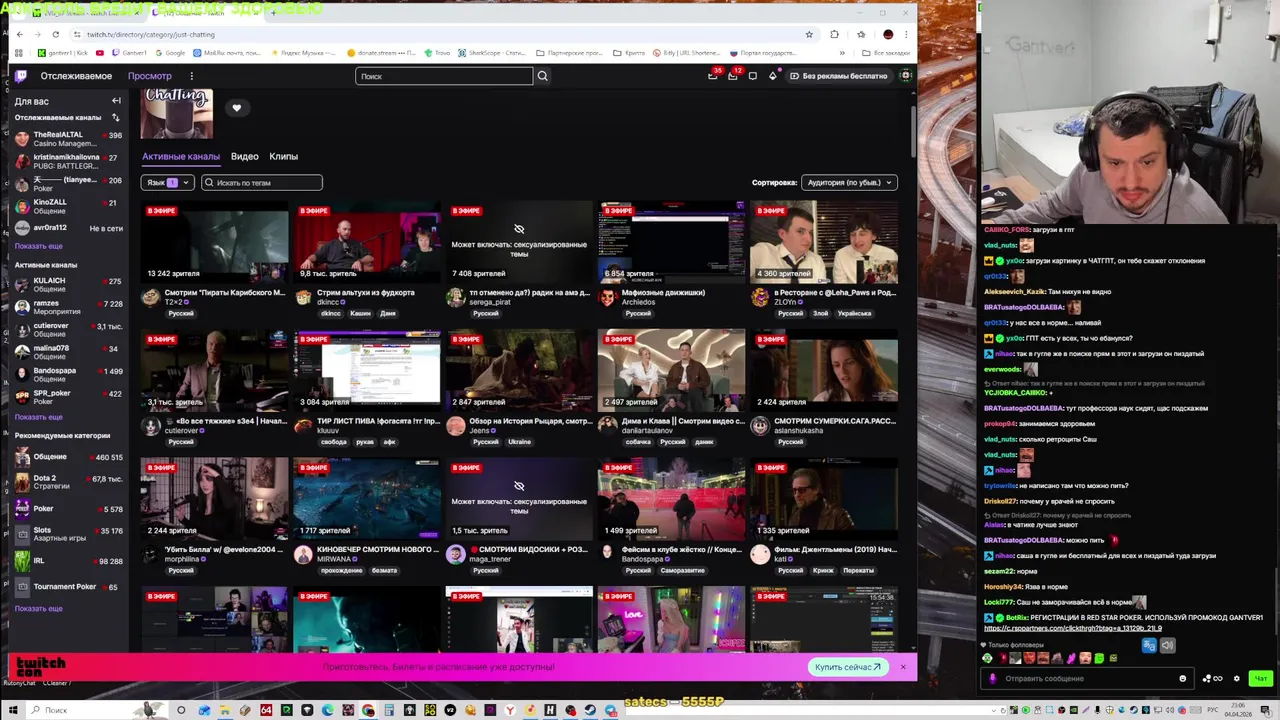
Task: Open Отслеживаемое in top navigation
Action: (x=76, y=76)
